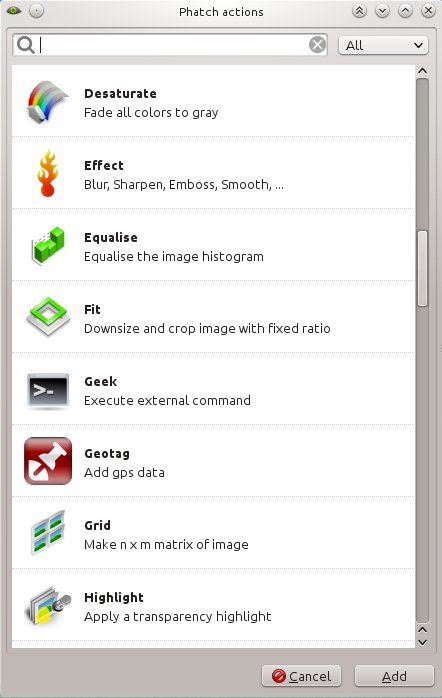This screenshot has width=442, height=698.
Task: Select the red Geotag pin icon
Action: tap(48, 461)
